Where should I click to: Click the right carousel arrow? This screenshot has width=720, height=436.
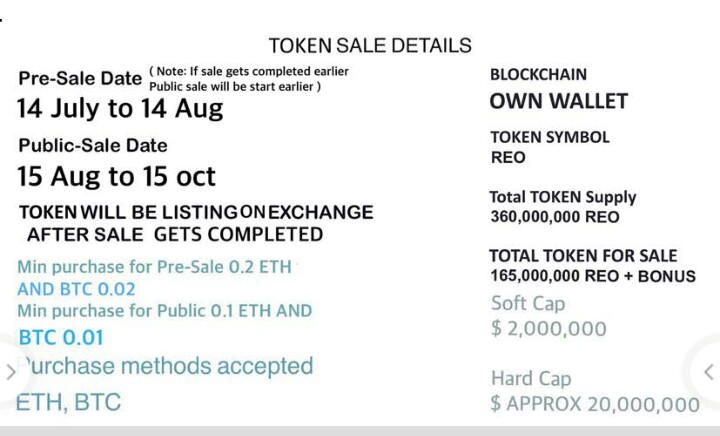click(709, 372)
